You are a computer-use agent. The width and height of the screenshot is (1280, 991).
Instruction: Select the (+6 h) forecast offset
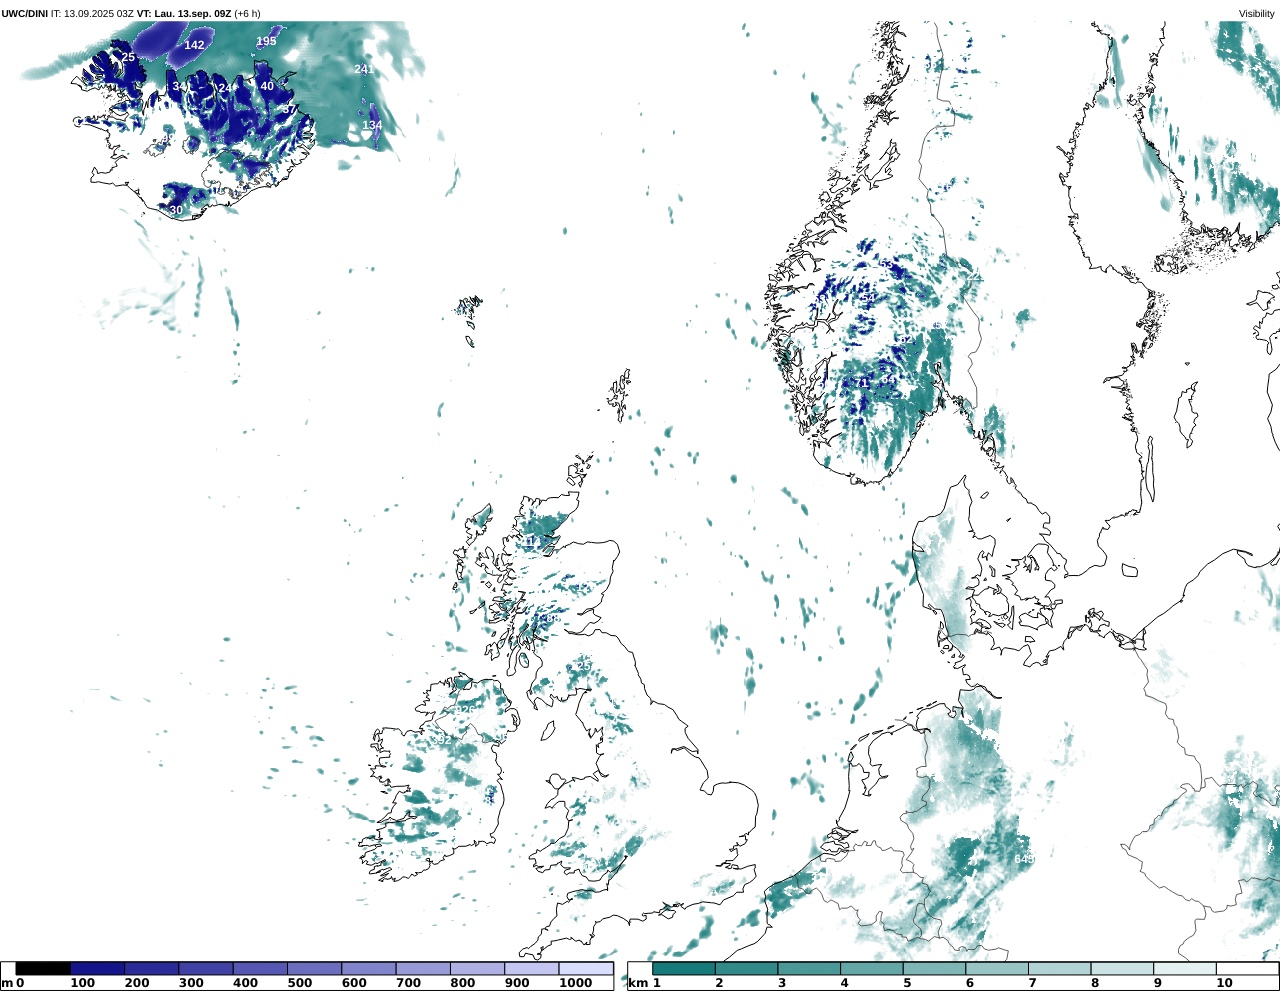coord(248,13)
